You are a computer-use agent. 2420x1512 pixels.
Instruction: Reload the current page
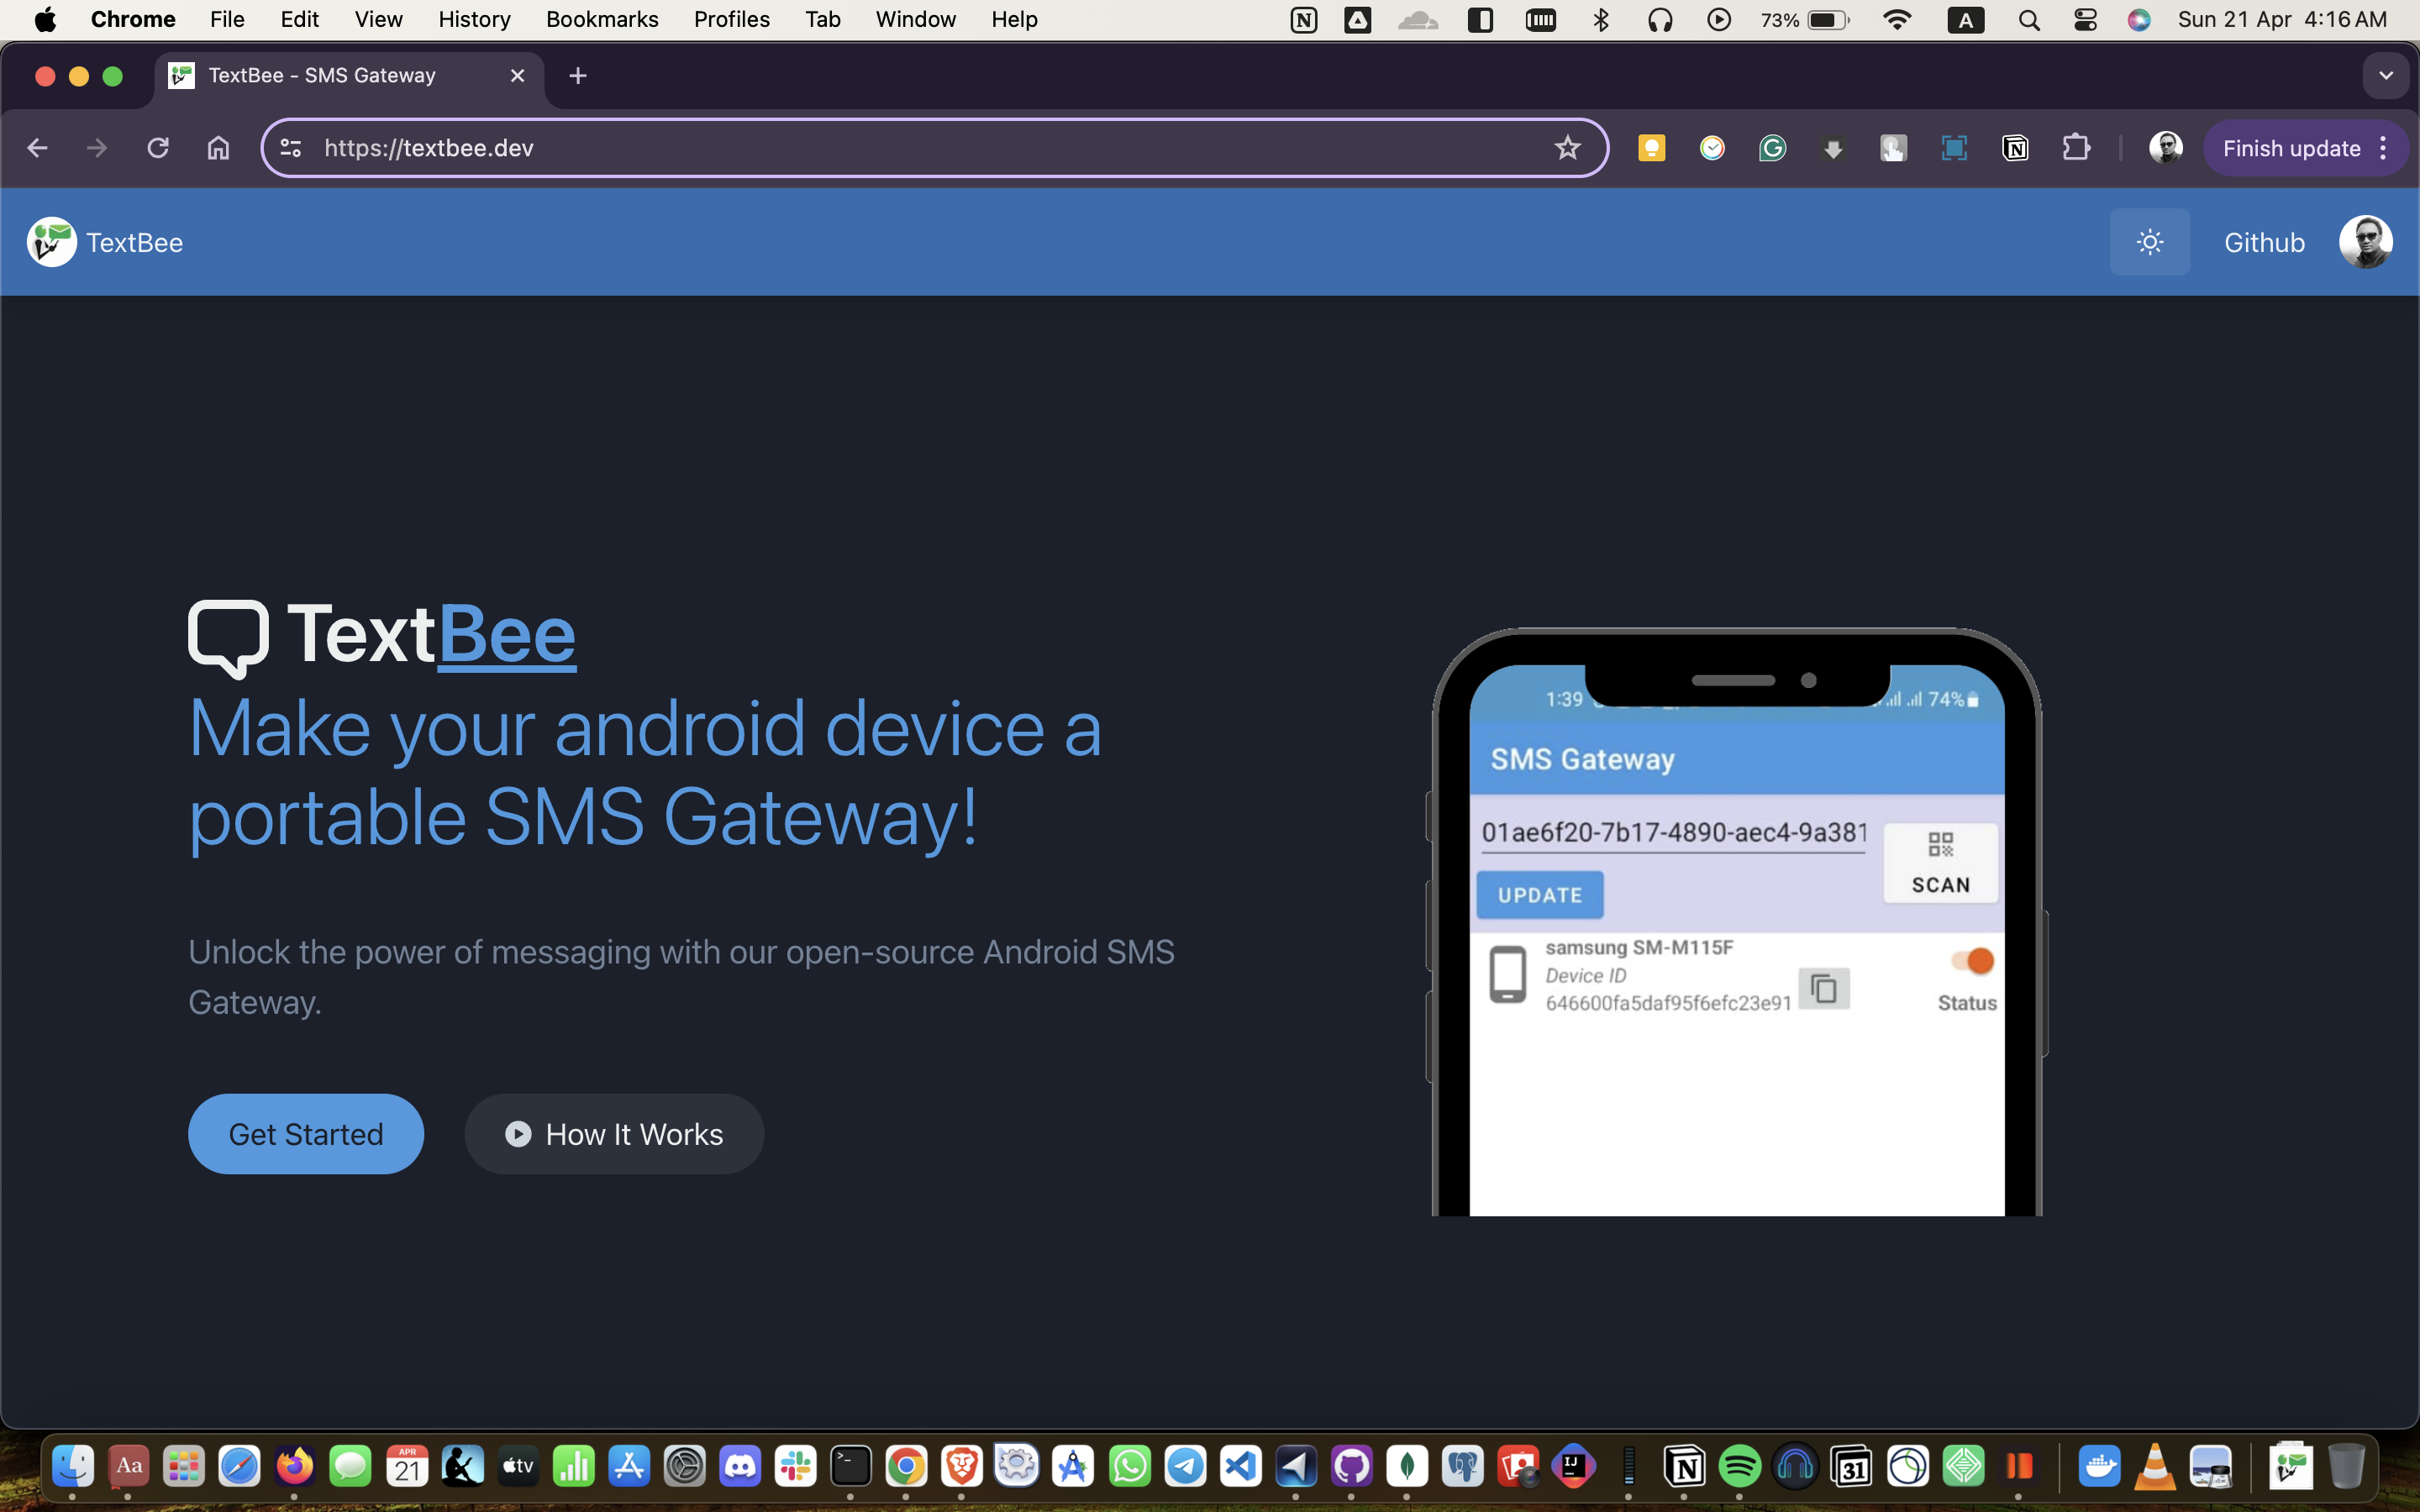(x=158, y=148)
